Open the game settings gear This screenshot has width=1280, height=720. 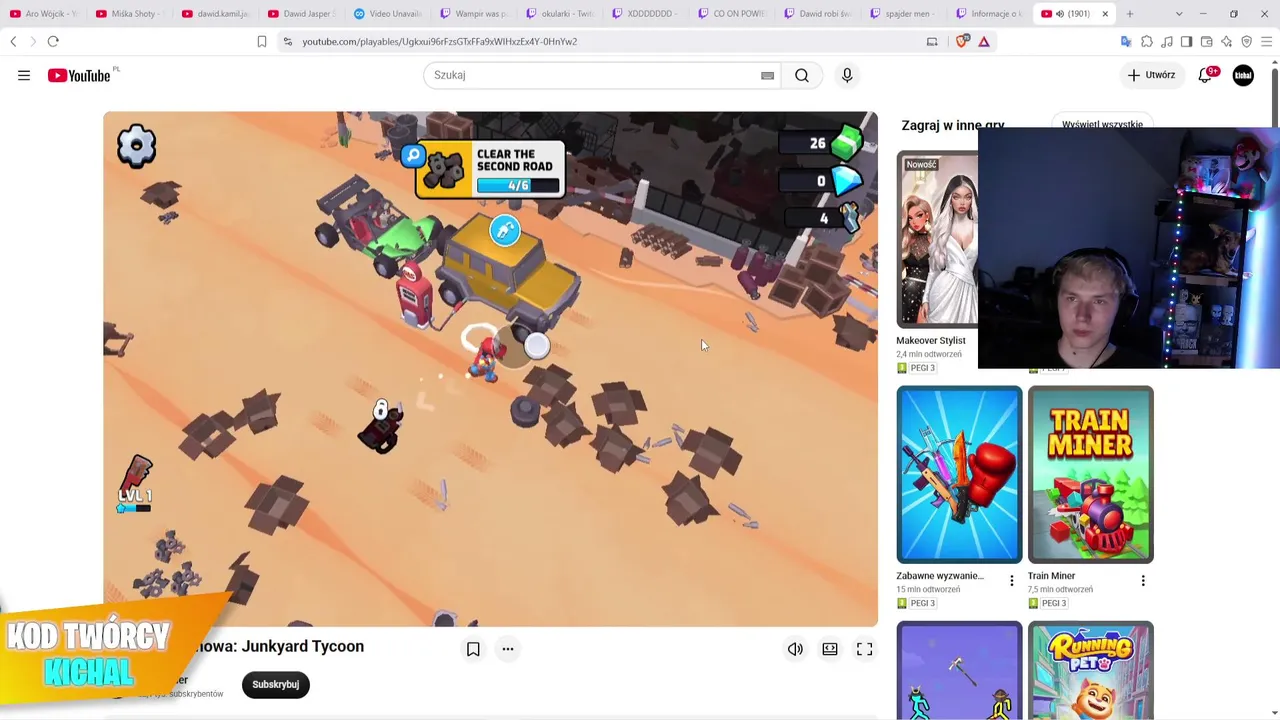pyautogui.click(x=136, y=146)
